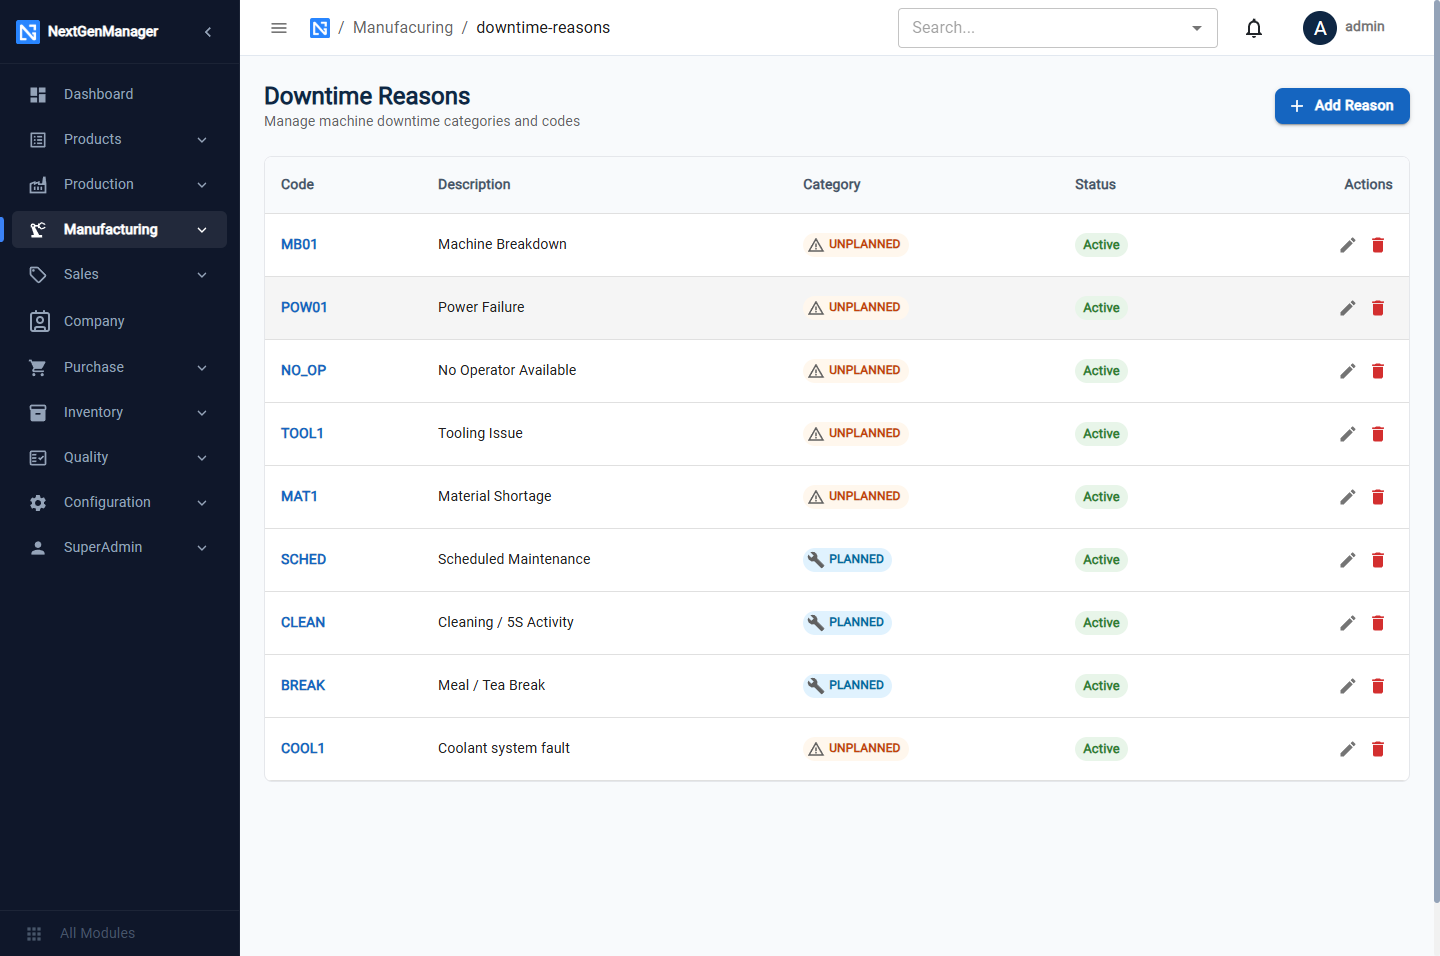This screenshot has width=1440, height=956.
Task: Delete the MB01 Machine Breakdown reason
Action: (1378, 245)
